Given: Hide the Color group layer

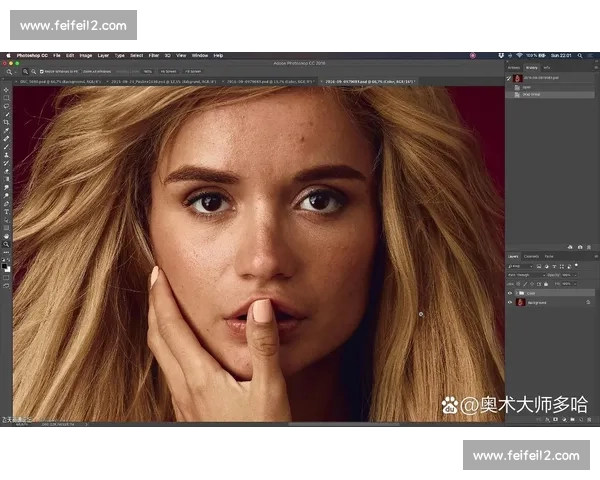Looking at the screenshot, I should pos(510,293).
